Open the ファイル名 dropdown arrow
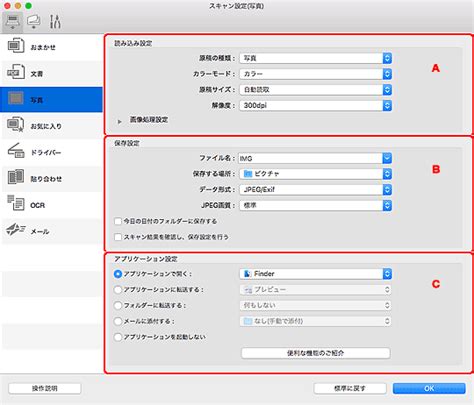The width and height of the screenshot is (474, 405). tap(387, 158)
